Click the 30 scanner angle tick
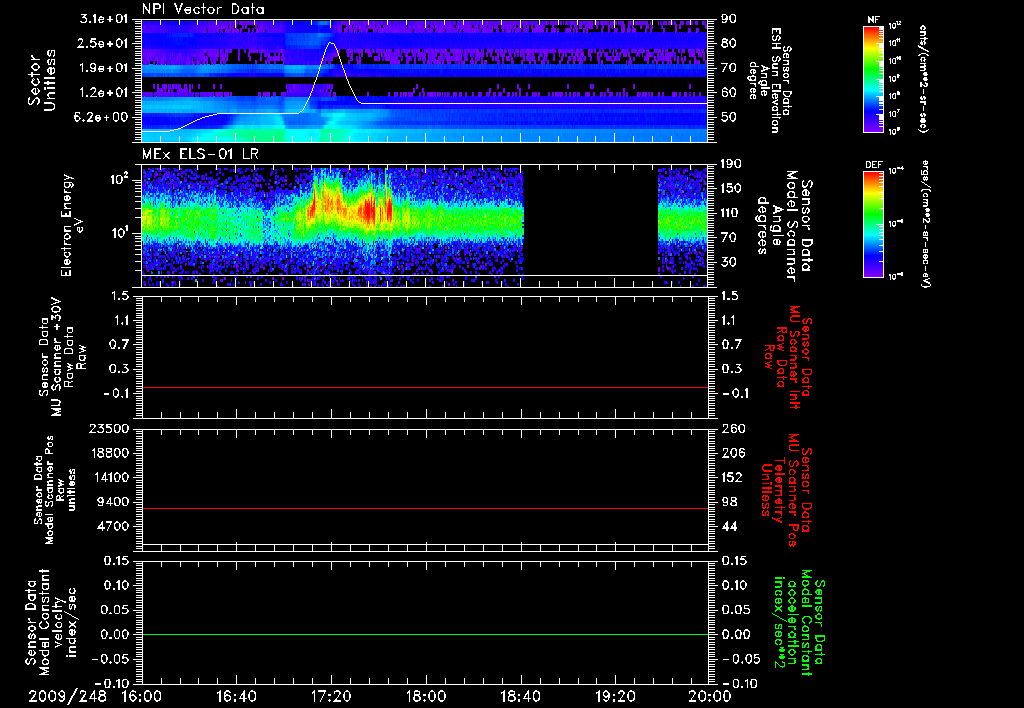 (729, 262)
